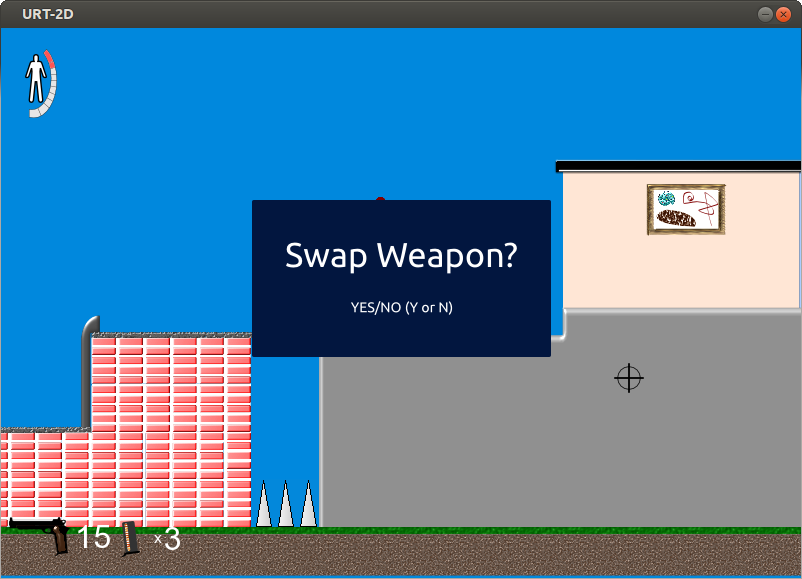This screenshot has width=802, height=579.
Task: Click the pistol weapon icon
Action: (39, 536)
